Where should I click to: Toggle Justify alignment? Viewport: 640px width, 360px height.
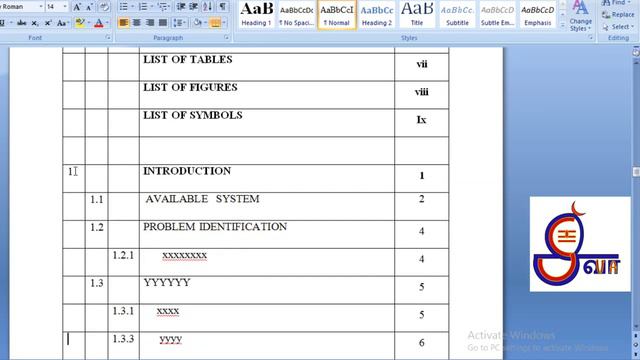click(163, 23)
